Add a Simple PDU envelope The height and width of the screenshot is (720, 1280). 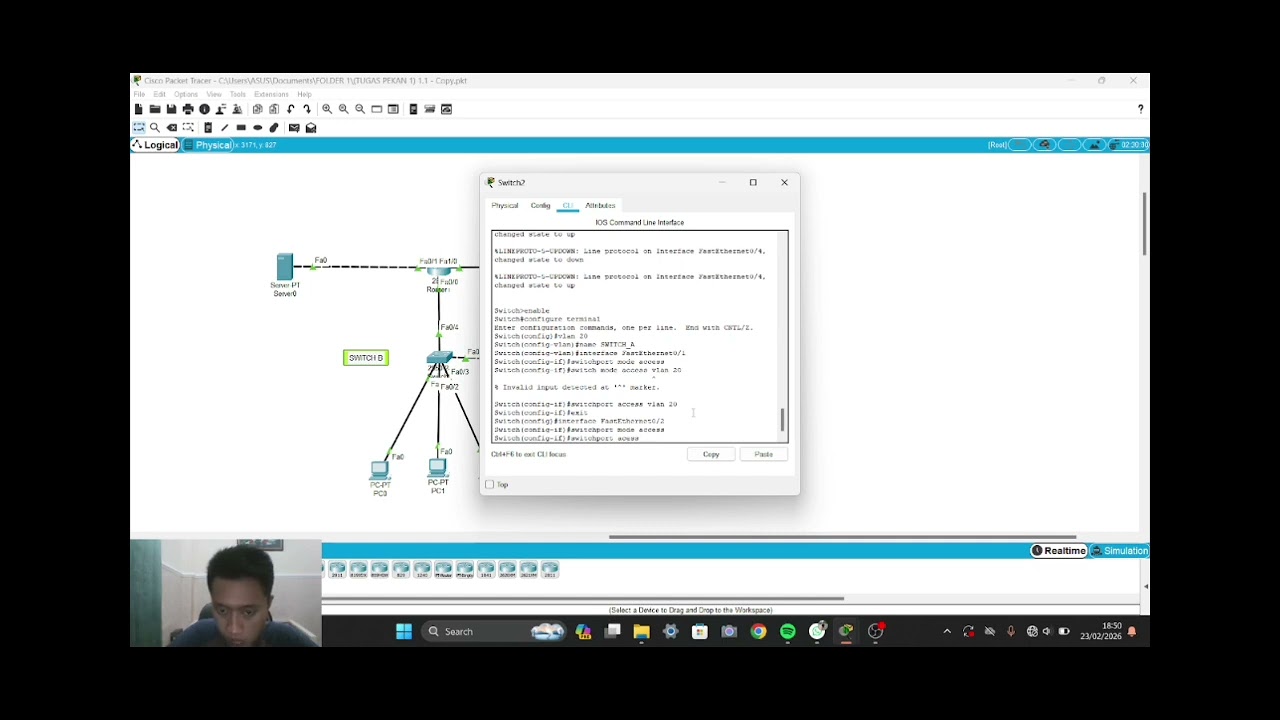tap(293, 128)
